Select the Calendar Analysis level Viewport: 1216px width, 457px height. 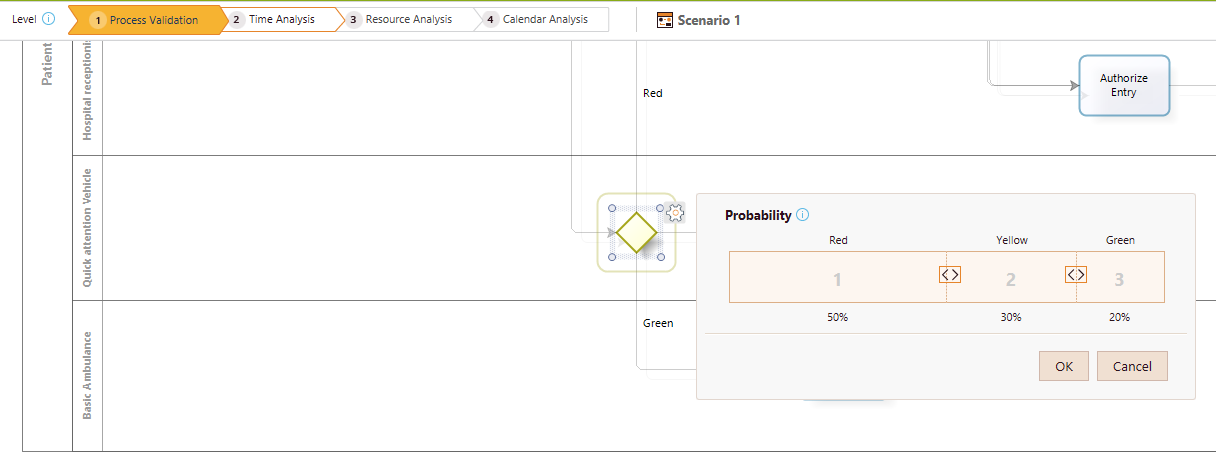point(542,19)
